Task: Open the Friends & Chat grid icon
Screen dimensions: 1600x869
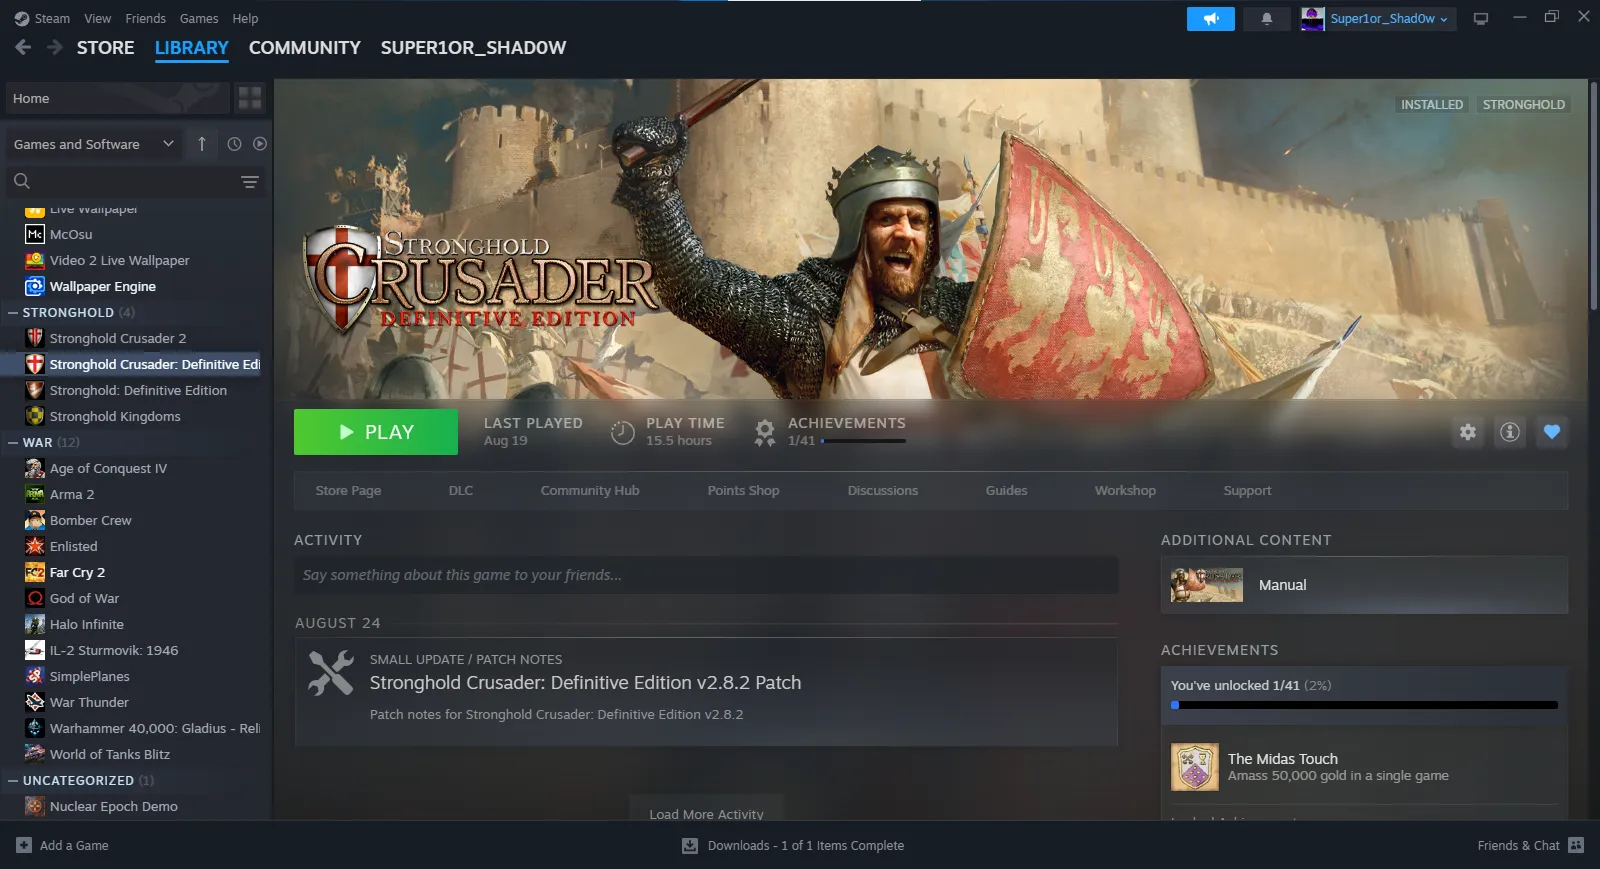Action: pos(1576,845)
